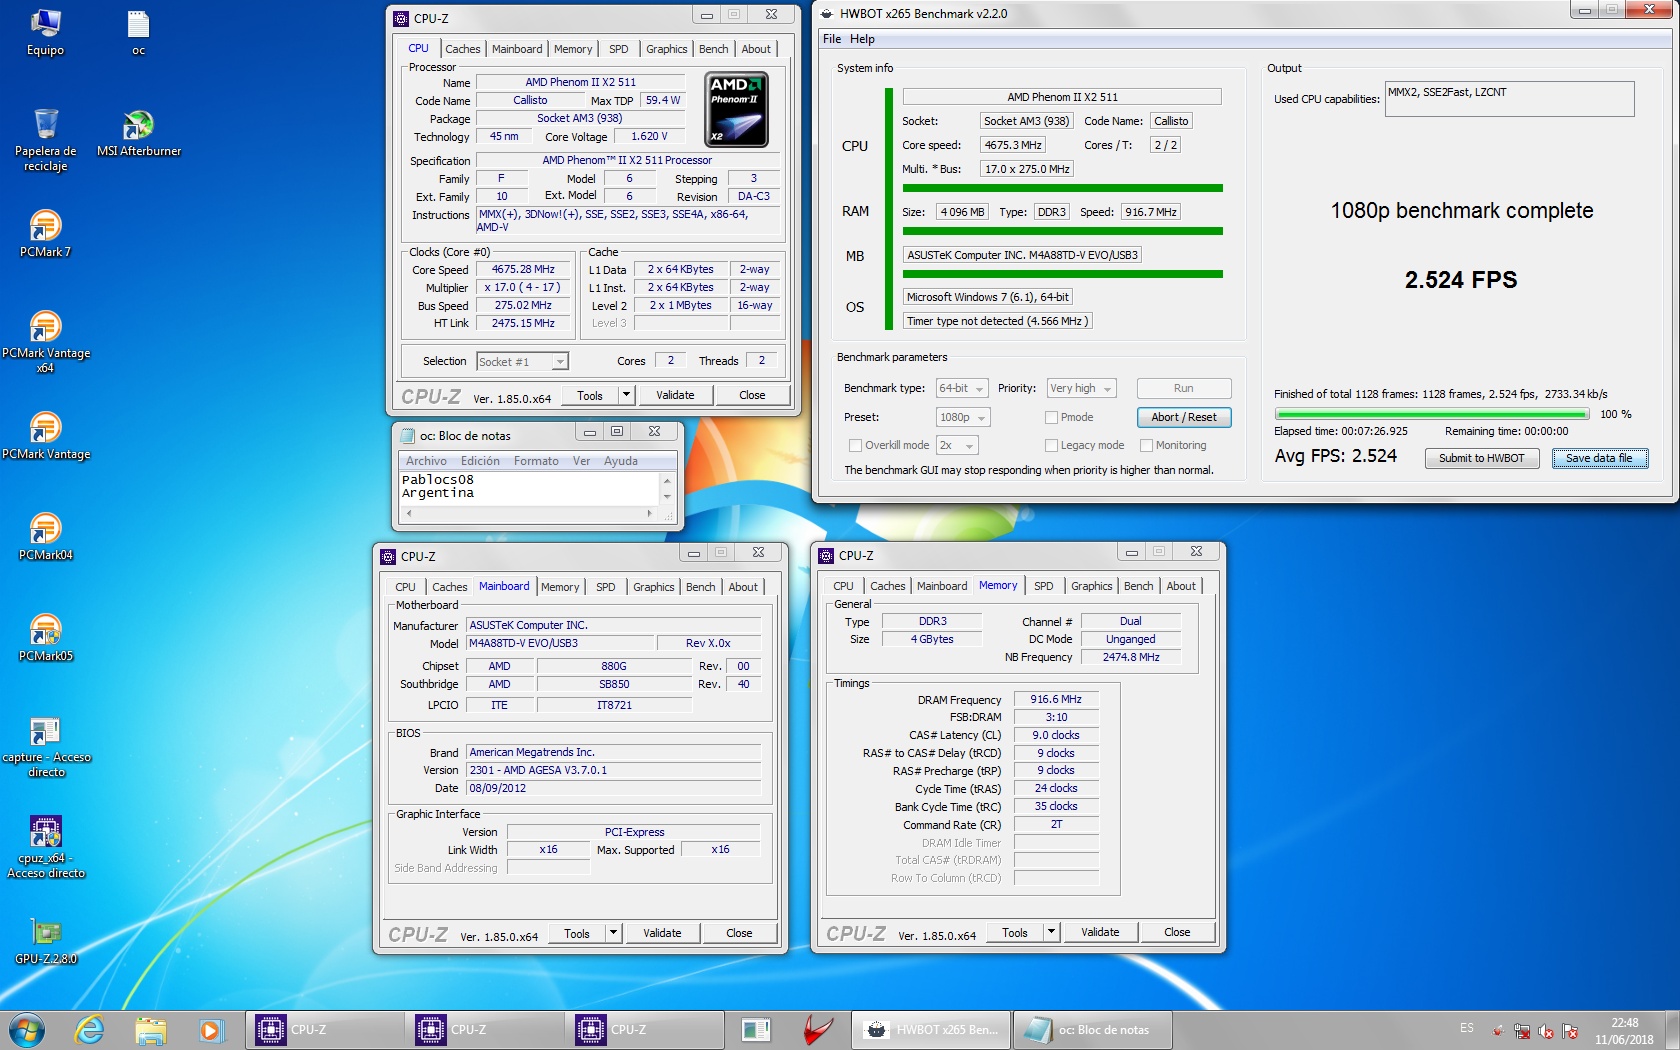
Task: Switch to Bench tab in Memory CPU-Z window
Action: point(1139,586)
